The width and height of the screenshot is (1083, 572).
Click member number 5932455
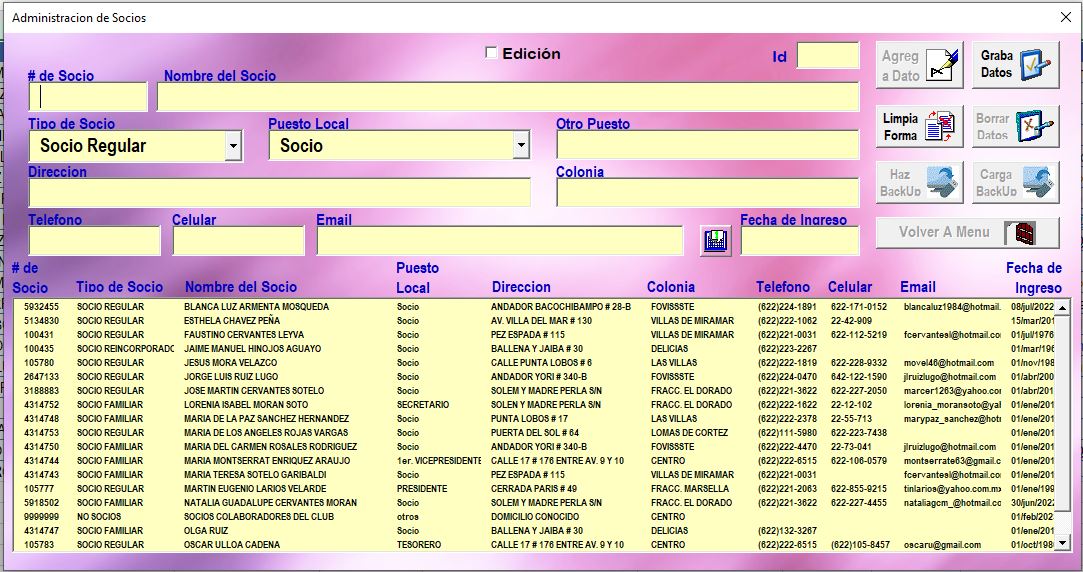tap(41, 307)
